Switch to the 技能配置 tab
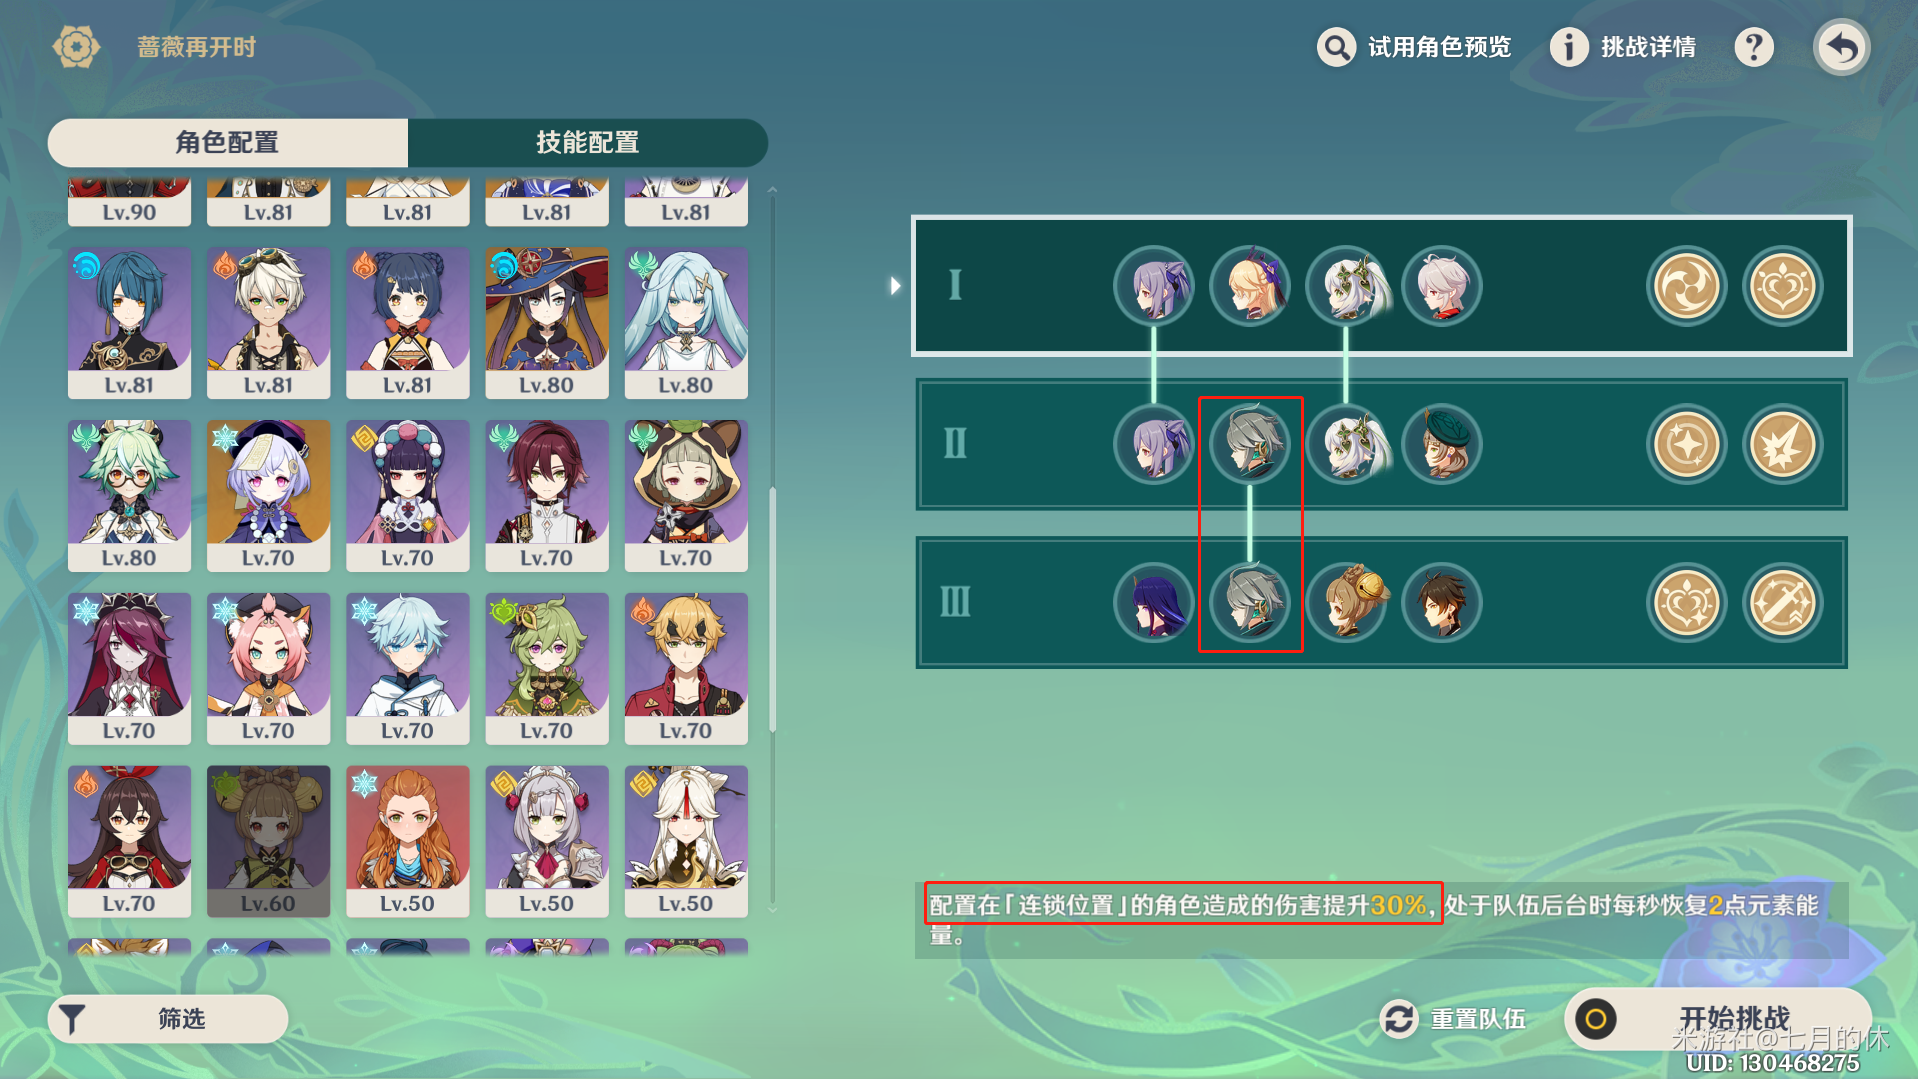1918x1079 pixels. (x=588, y=142)
